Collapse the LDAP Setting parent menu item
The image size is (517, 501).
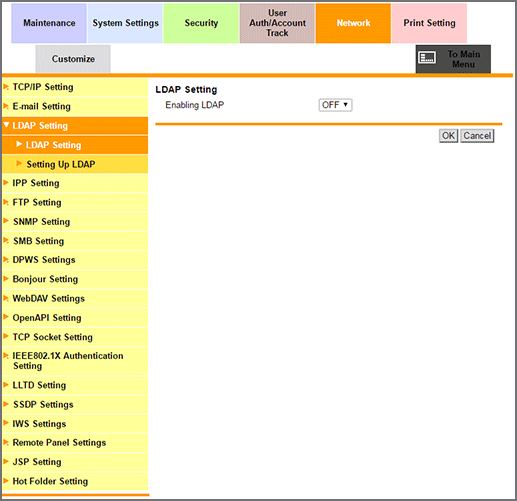pos(75,126)
